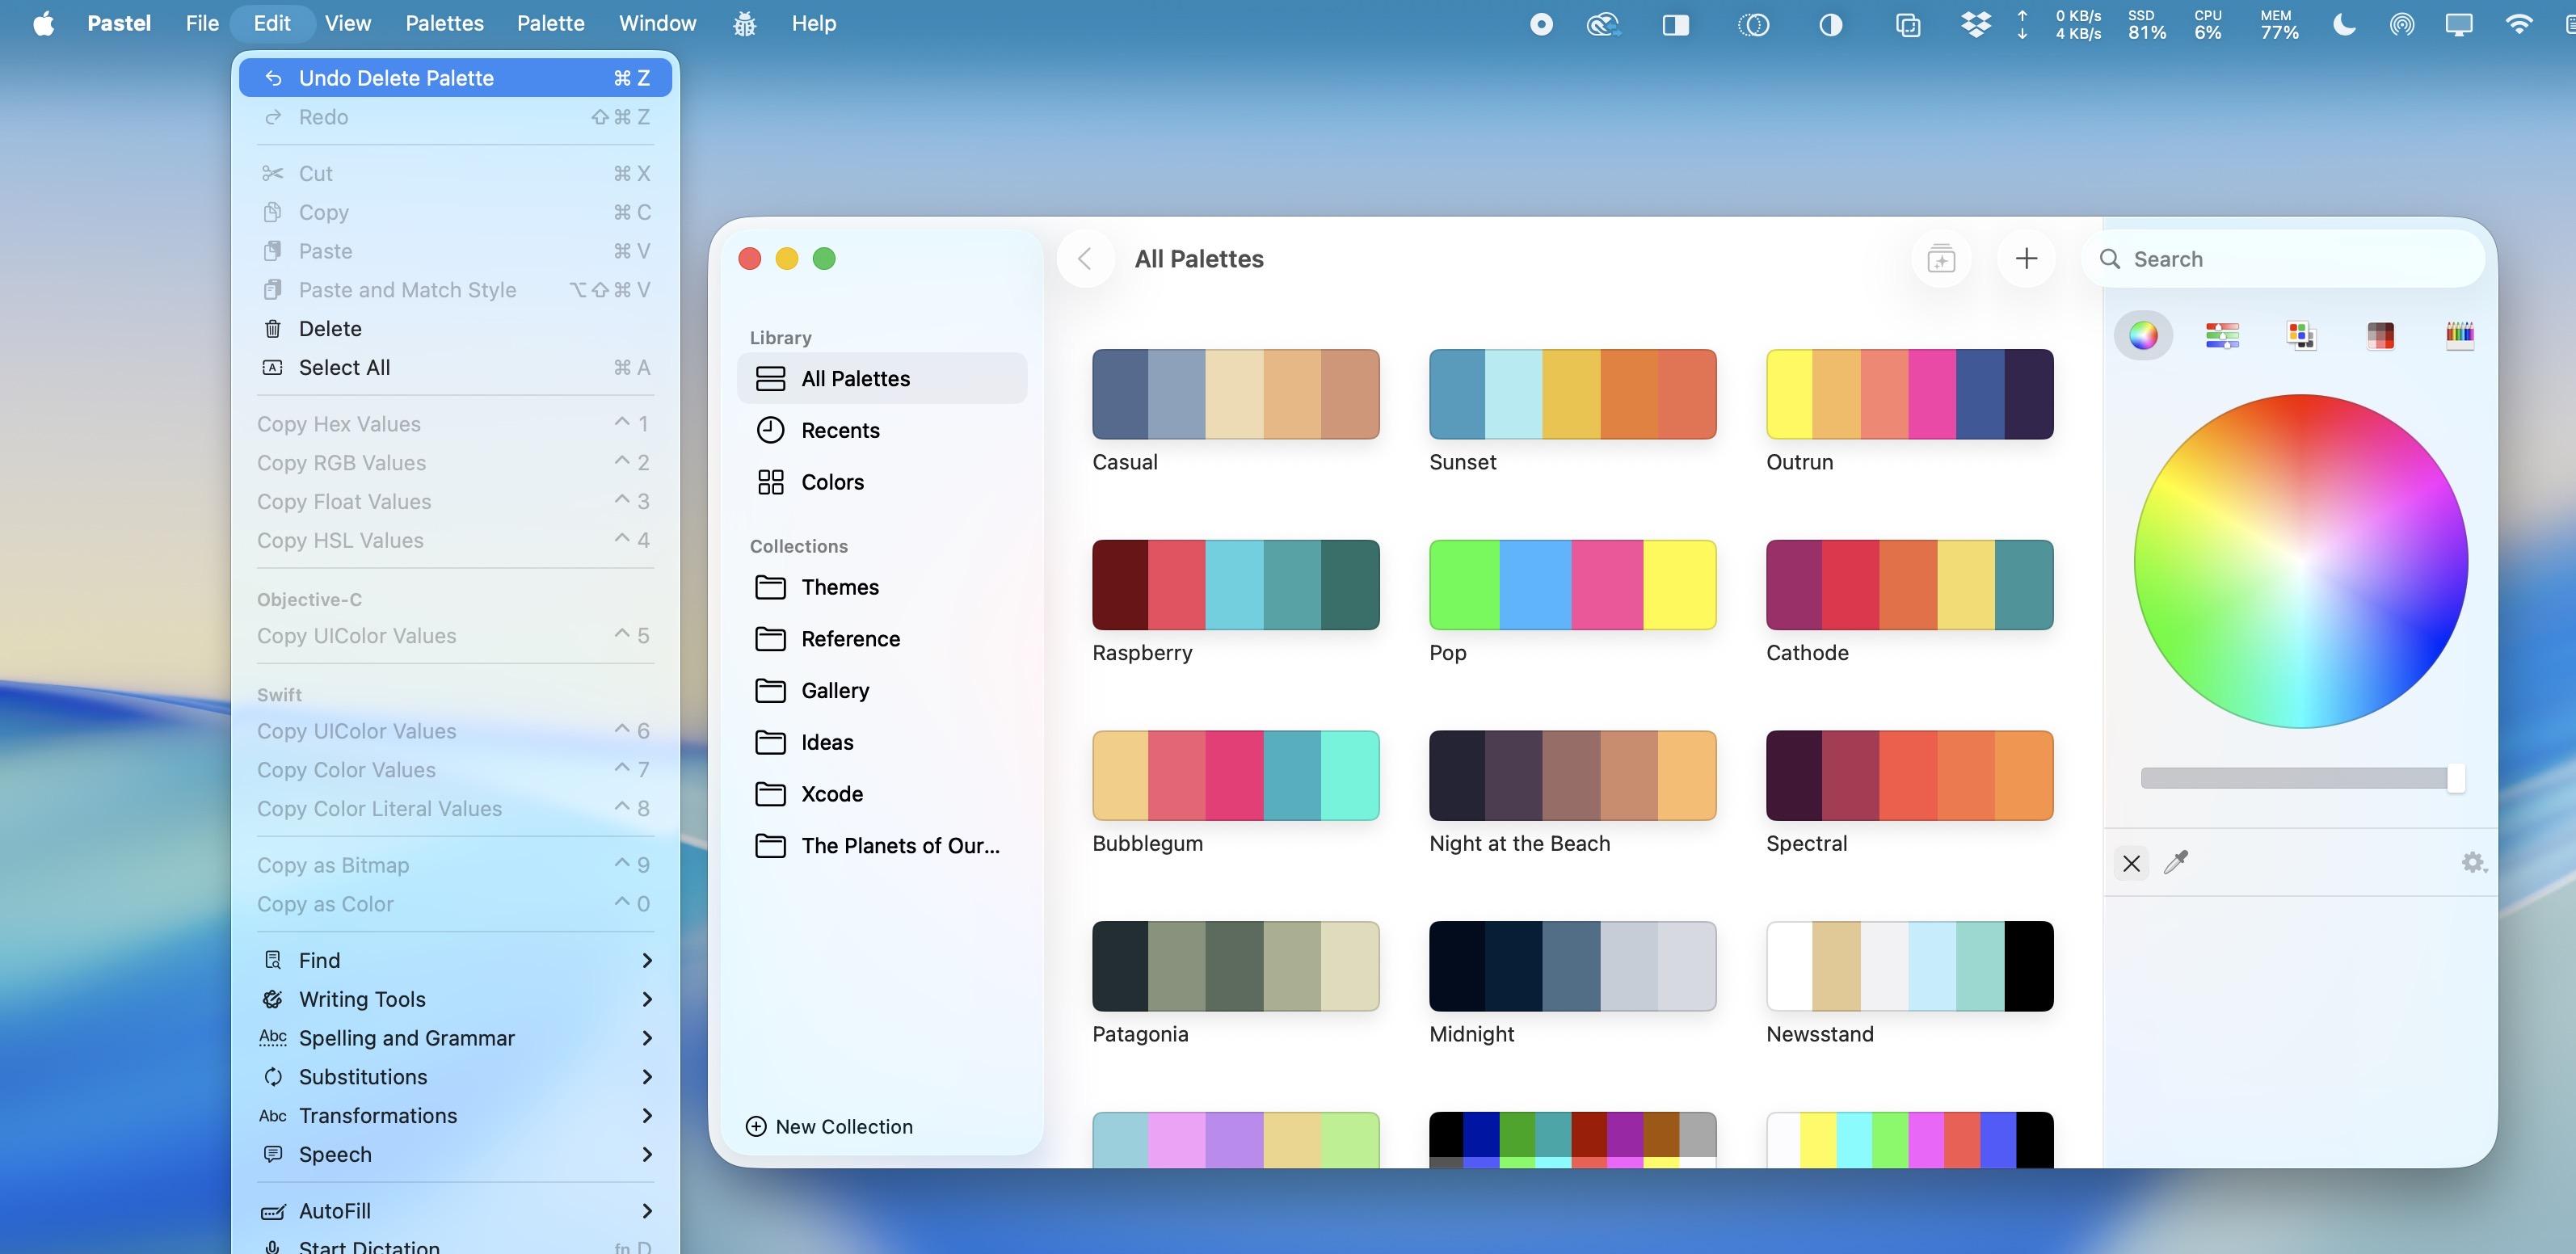Select the color wheel picker tab

tap(2143, 335)
